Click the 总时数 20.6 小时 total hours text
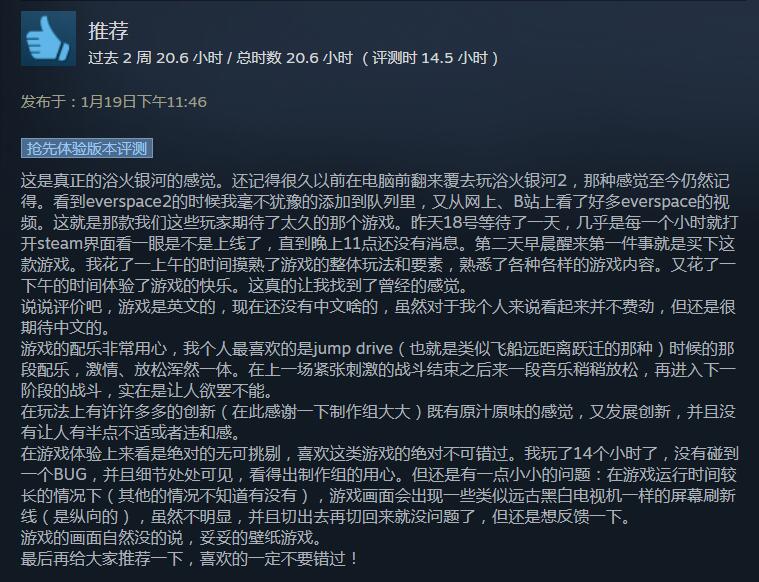The image size is (759, 582). (294, 58)
